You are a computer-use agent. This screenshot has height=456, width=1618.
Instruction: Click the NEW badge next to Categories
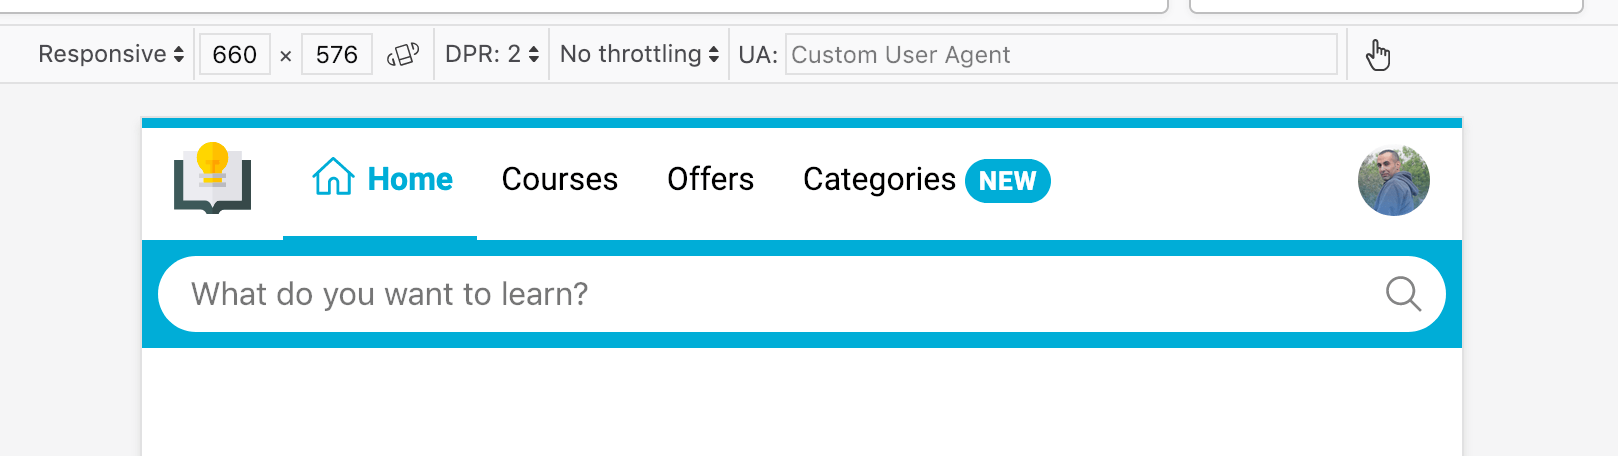click(x=1007, y=181)
